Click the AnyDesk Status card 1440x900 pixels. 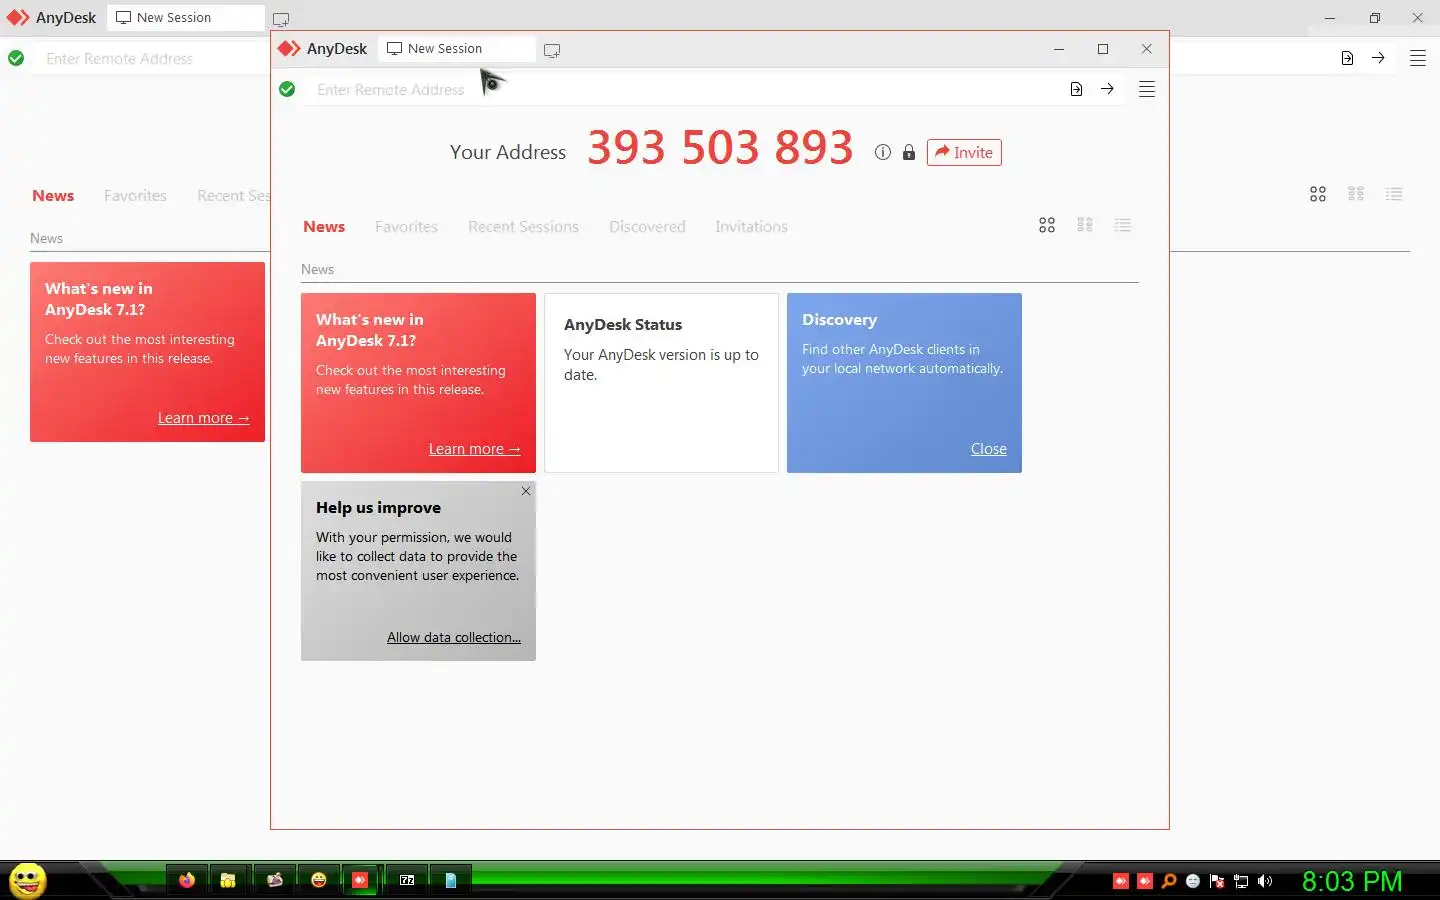tap(661, 382)
